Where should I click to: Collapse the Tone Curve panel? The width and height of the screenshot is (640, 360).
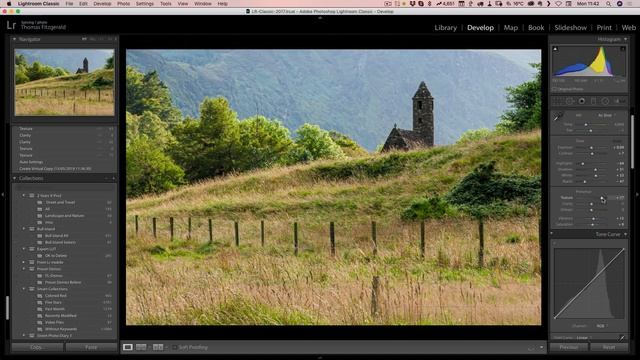point(625,234)
